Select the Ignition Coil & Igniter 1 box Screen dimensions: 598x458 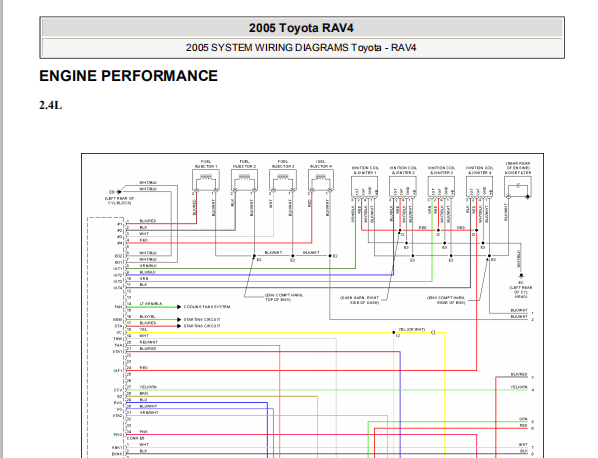click(x=365, y=187)
